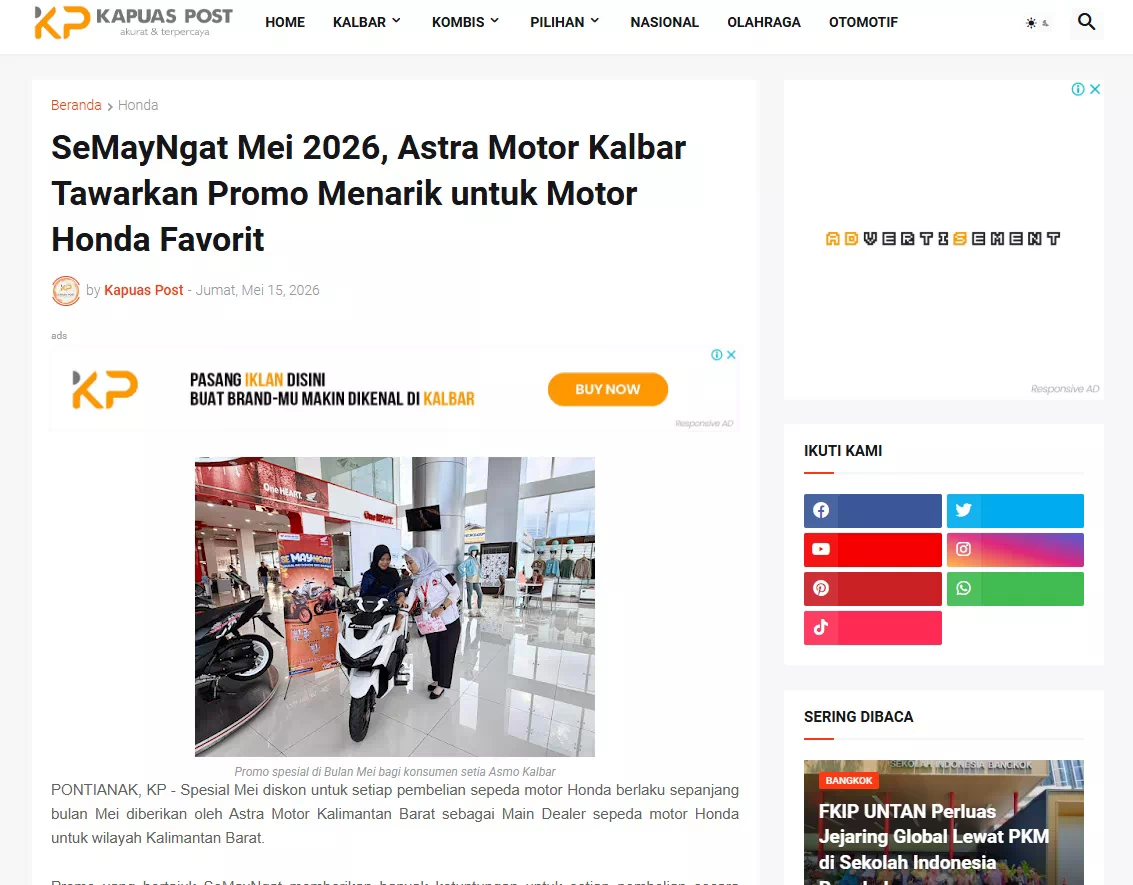Open the TikTok follow button
Image resolution: width=1133 pixels, height=885 pixels.
pos(872,628)
